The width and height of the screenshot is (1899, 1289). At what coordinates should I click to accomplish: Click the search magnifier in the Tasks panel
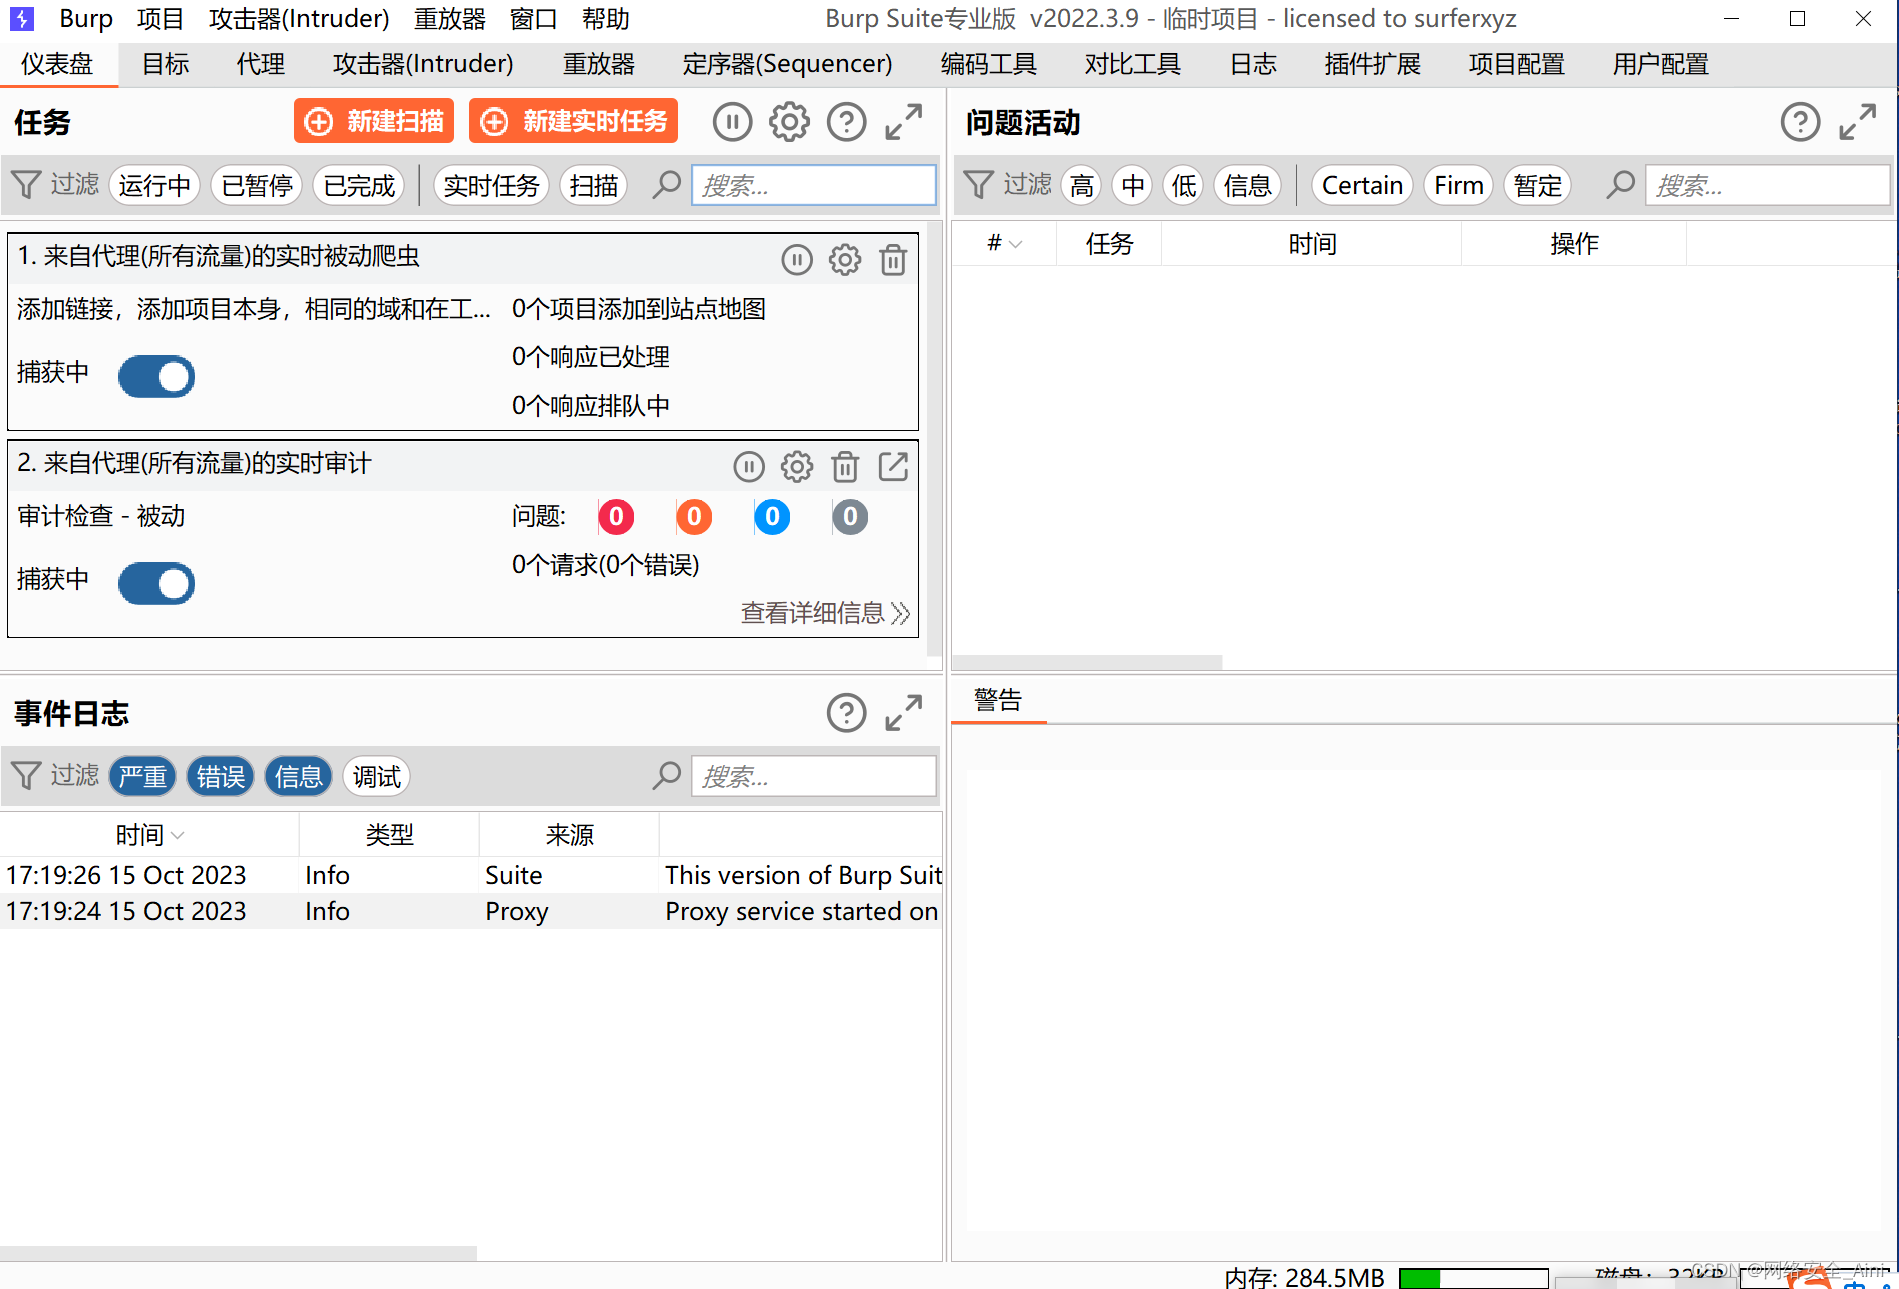(x=666, y=185)
